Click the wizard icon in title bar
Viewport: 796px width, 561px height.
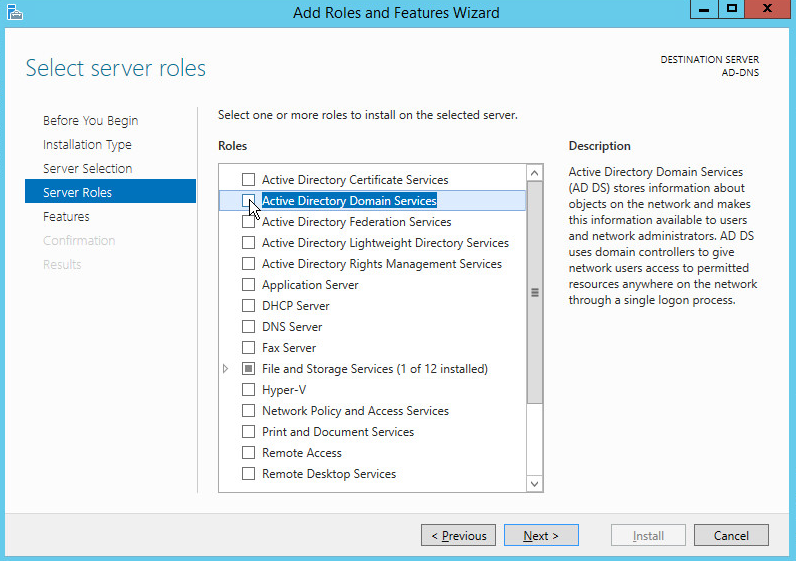[14, 12]
